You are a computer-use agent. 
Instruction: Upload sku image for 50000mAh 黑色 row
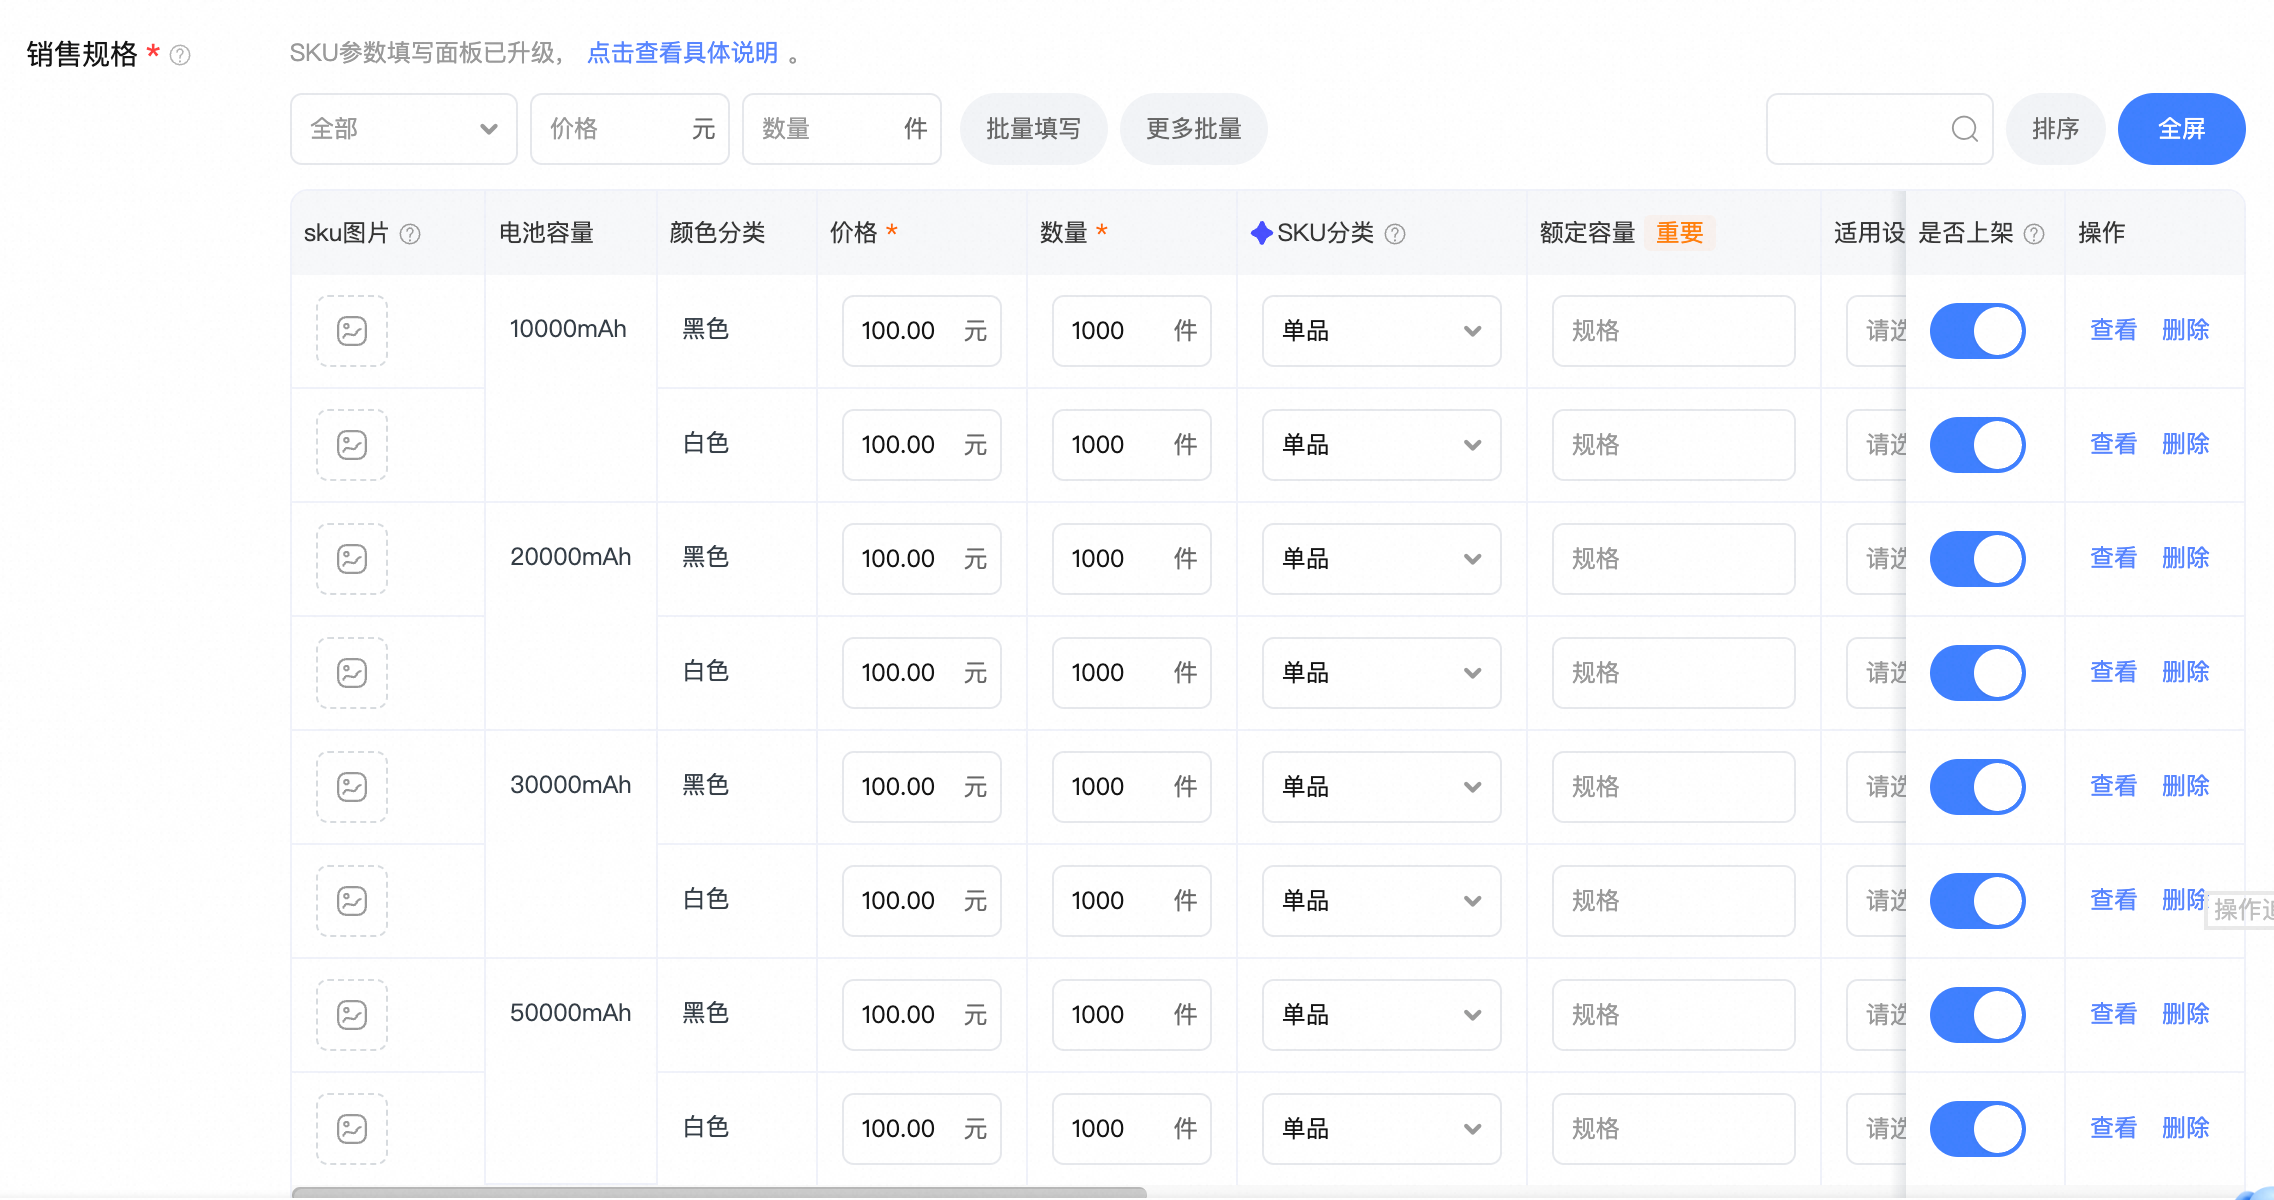352,1015
